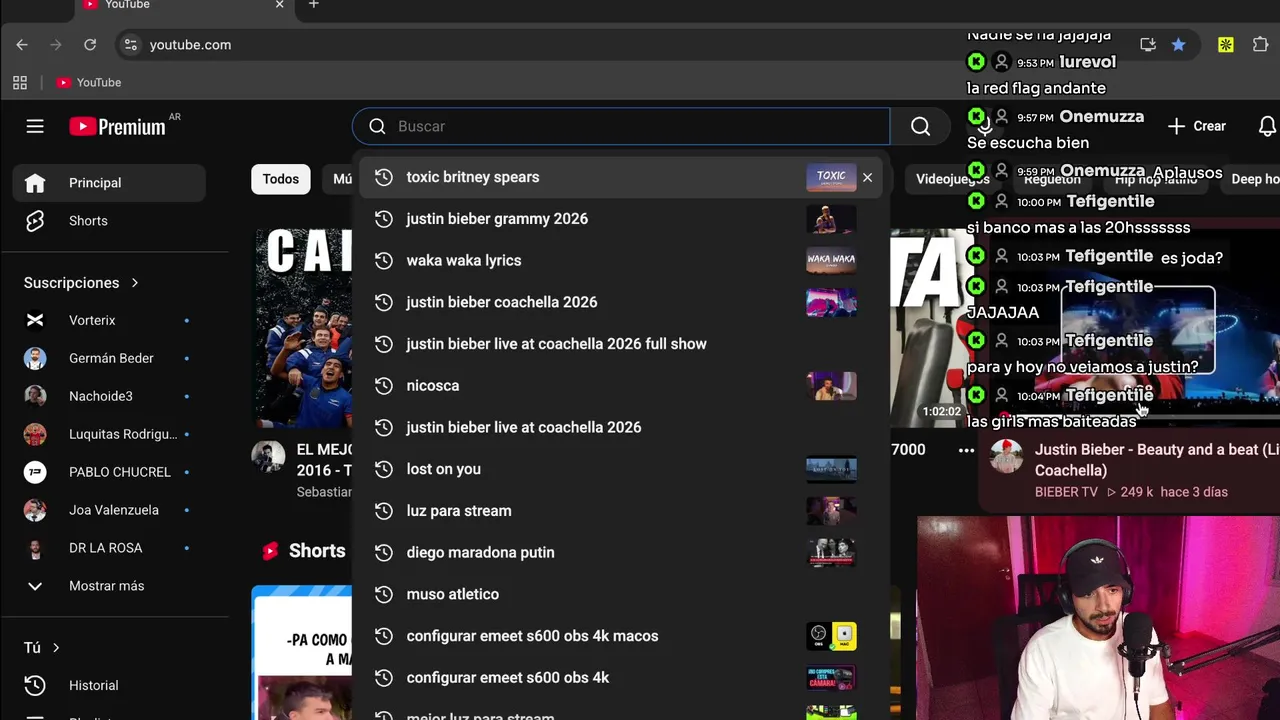The height and width of the screenshot is (720, 1280).
Task: Select 'justin bieber grammy 2026' suggestion
Action: tap(621, 219)
